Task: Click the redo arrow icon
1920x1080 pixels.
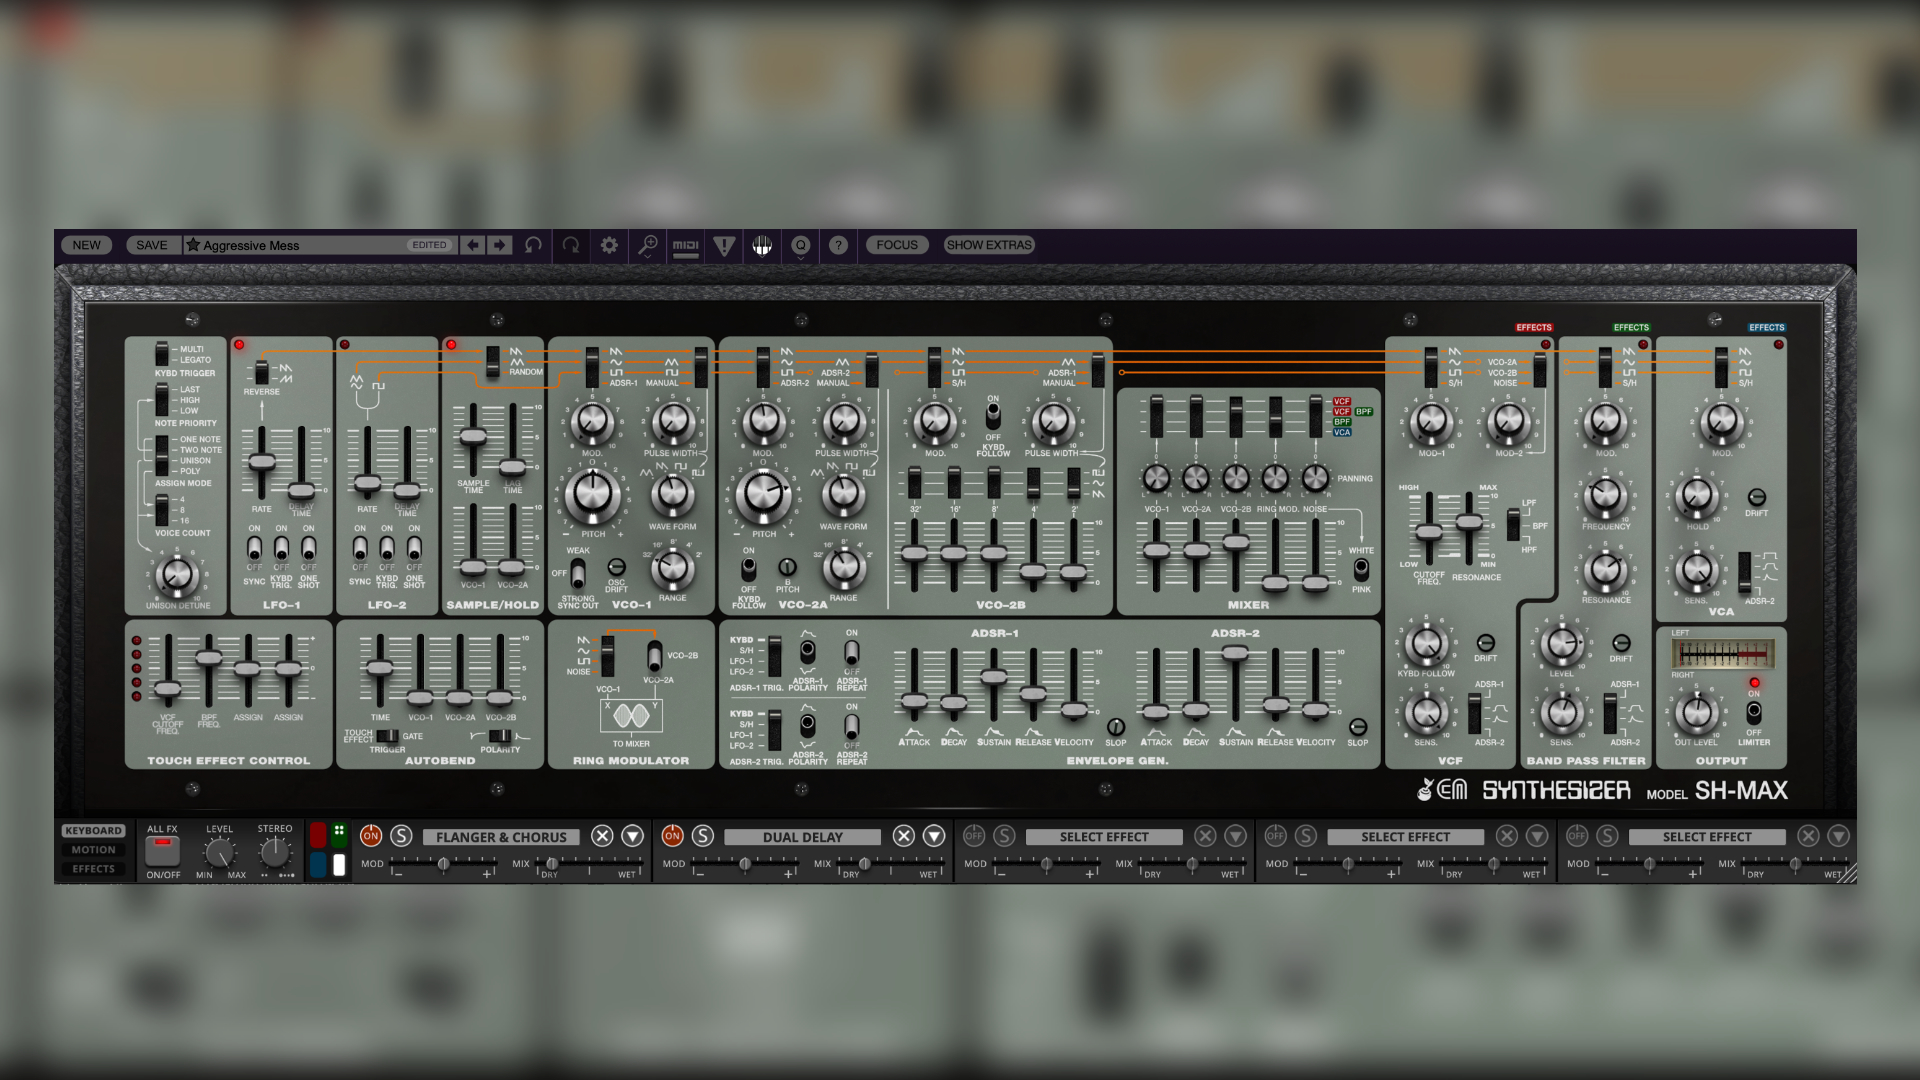Action: coord(571,245)
